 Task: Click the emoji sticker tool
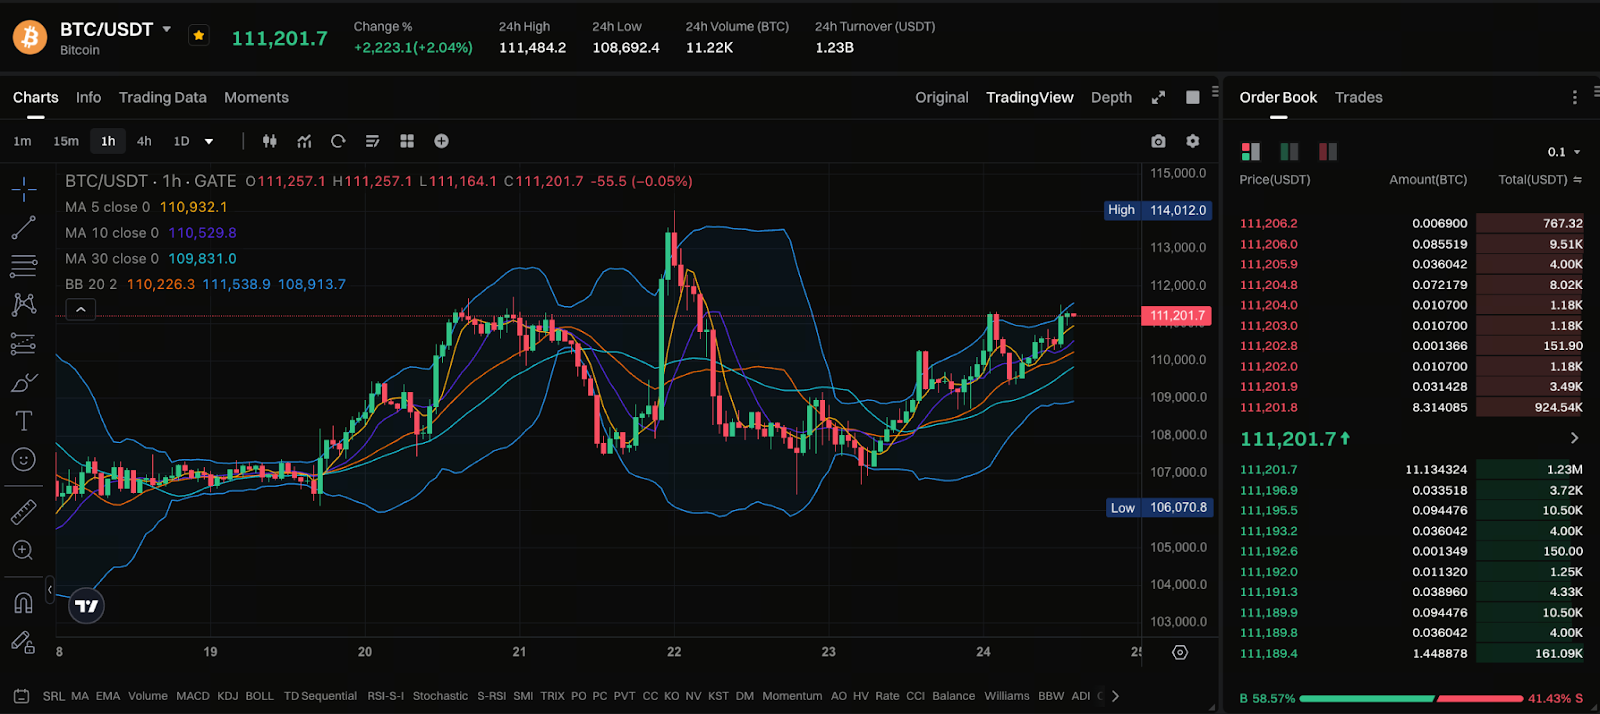pyautogui.click(x=24, y=459)
